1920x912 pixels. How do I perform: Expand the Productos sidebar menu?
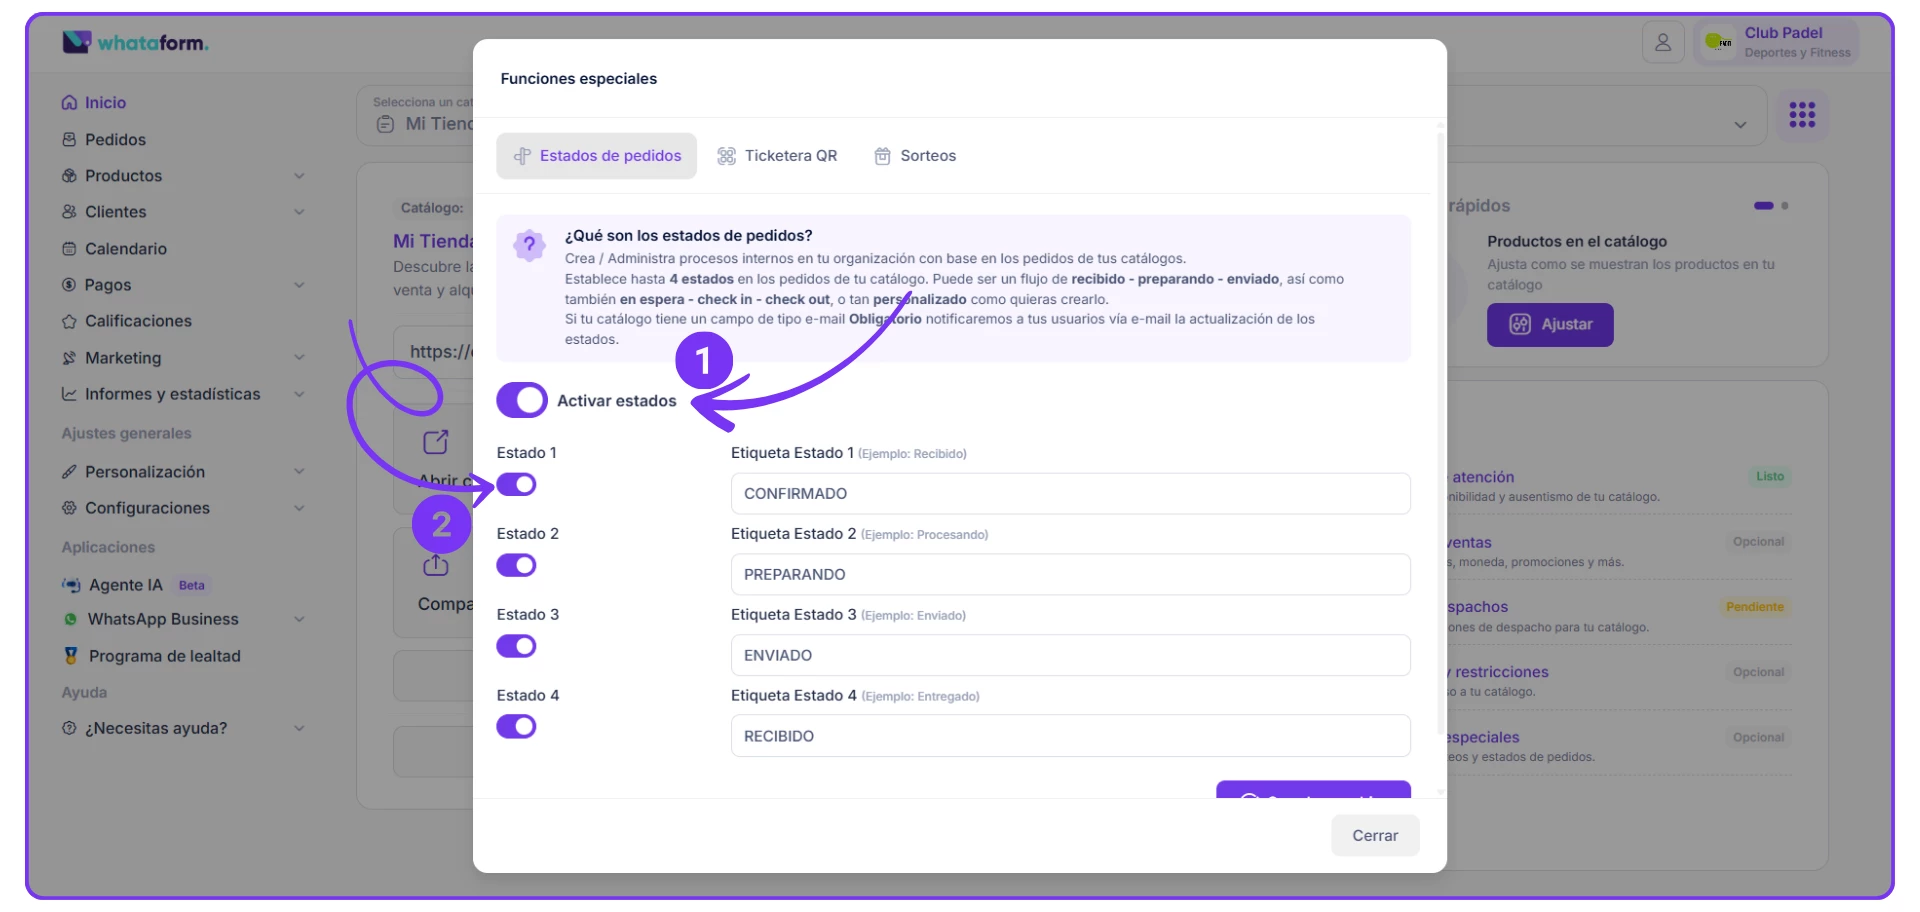tap(299, 176)
